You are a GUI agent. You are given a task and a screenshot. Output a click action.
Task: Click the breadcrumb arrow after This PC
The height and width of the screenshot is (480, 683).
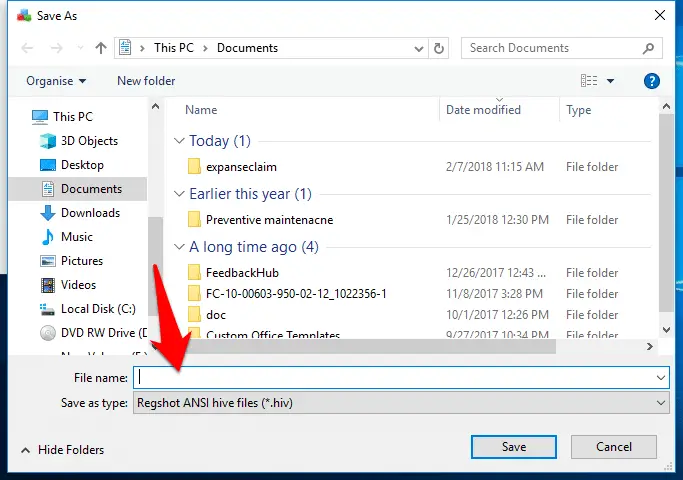(205, 48)
